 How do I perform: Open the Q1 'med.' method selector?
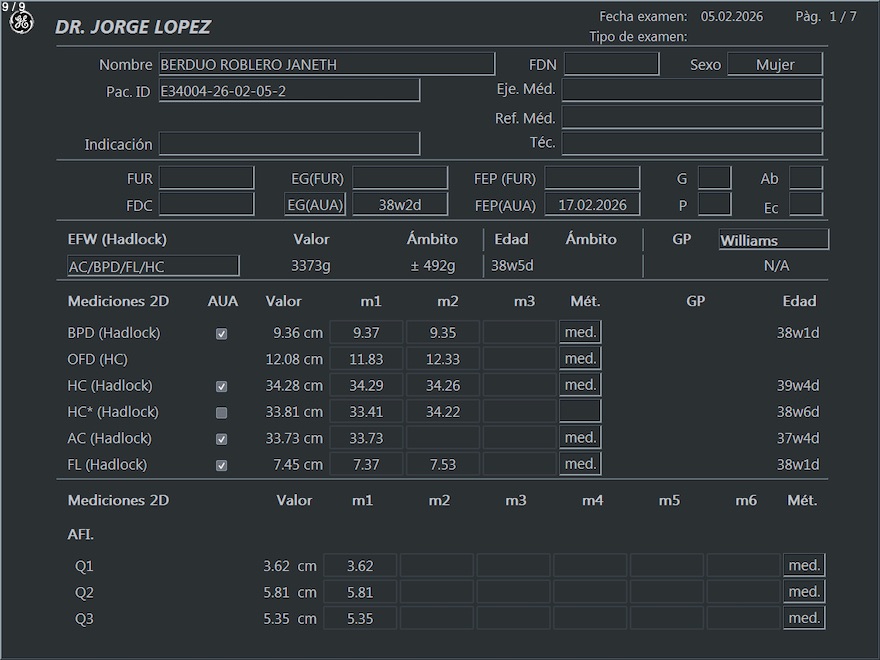tap(804, 565)
